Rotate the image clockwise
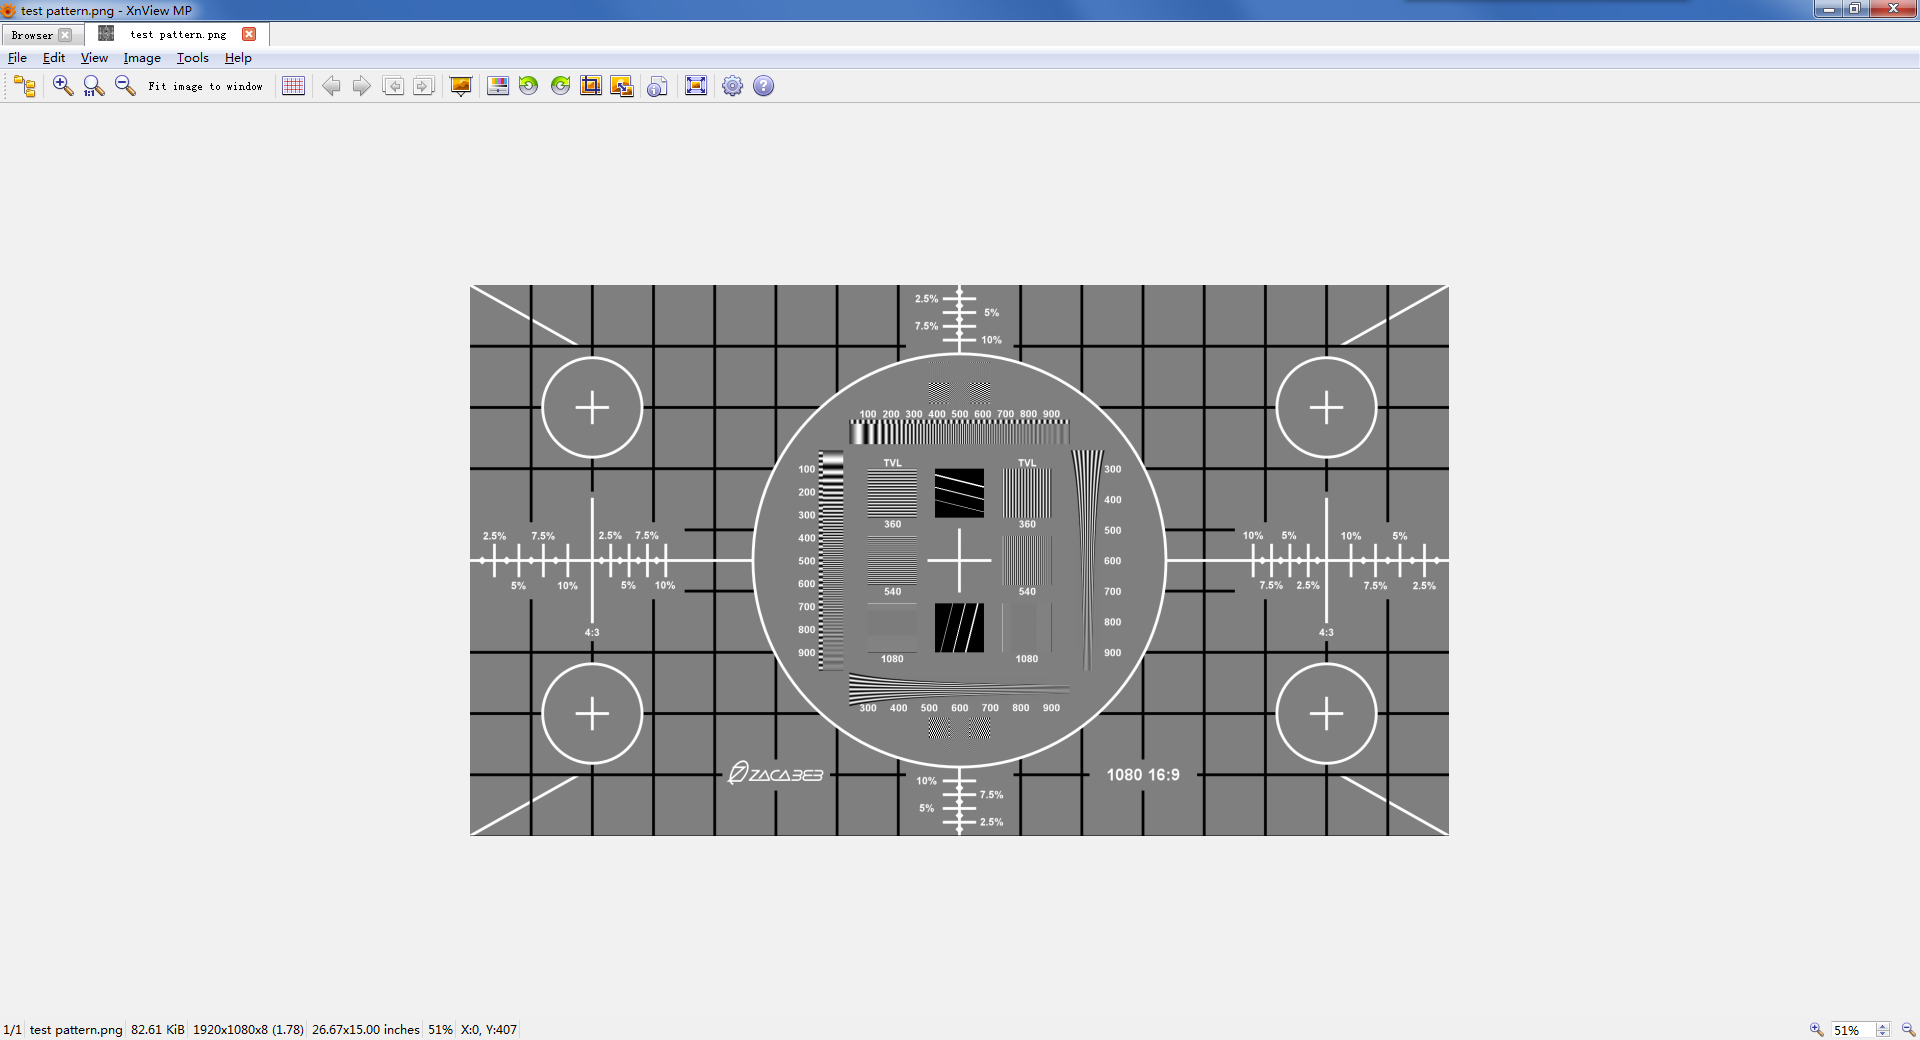 point(560,86)
